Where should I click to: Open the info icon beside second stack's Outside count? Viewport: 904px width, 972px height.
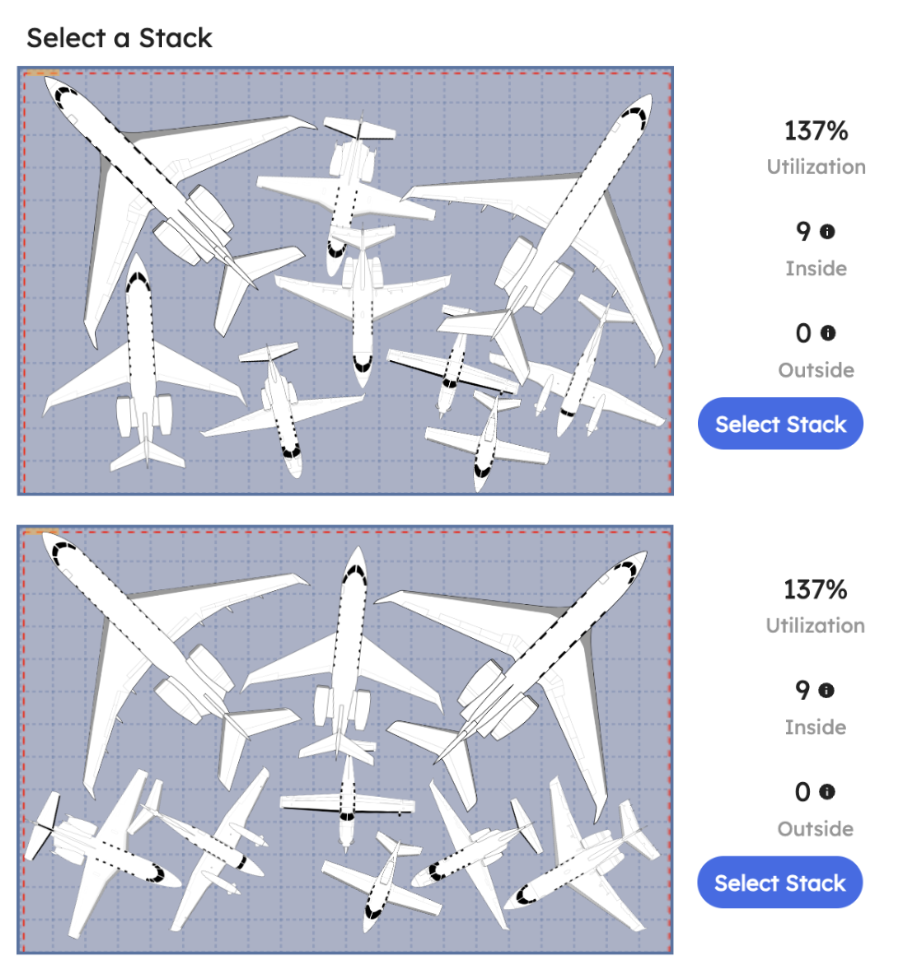coord(826,792)
